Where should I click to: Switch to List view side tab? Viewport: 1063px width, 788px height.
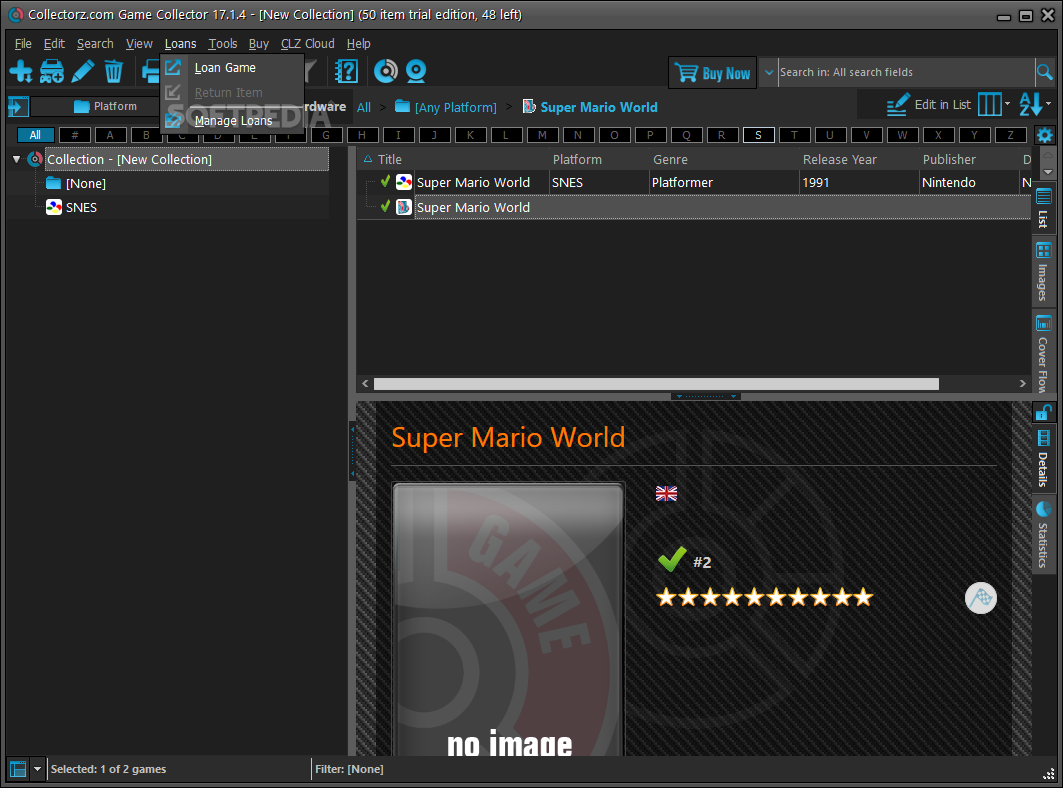1043,209
